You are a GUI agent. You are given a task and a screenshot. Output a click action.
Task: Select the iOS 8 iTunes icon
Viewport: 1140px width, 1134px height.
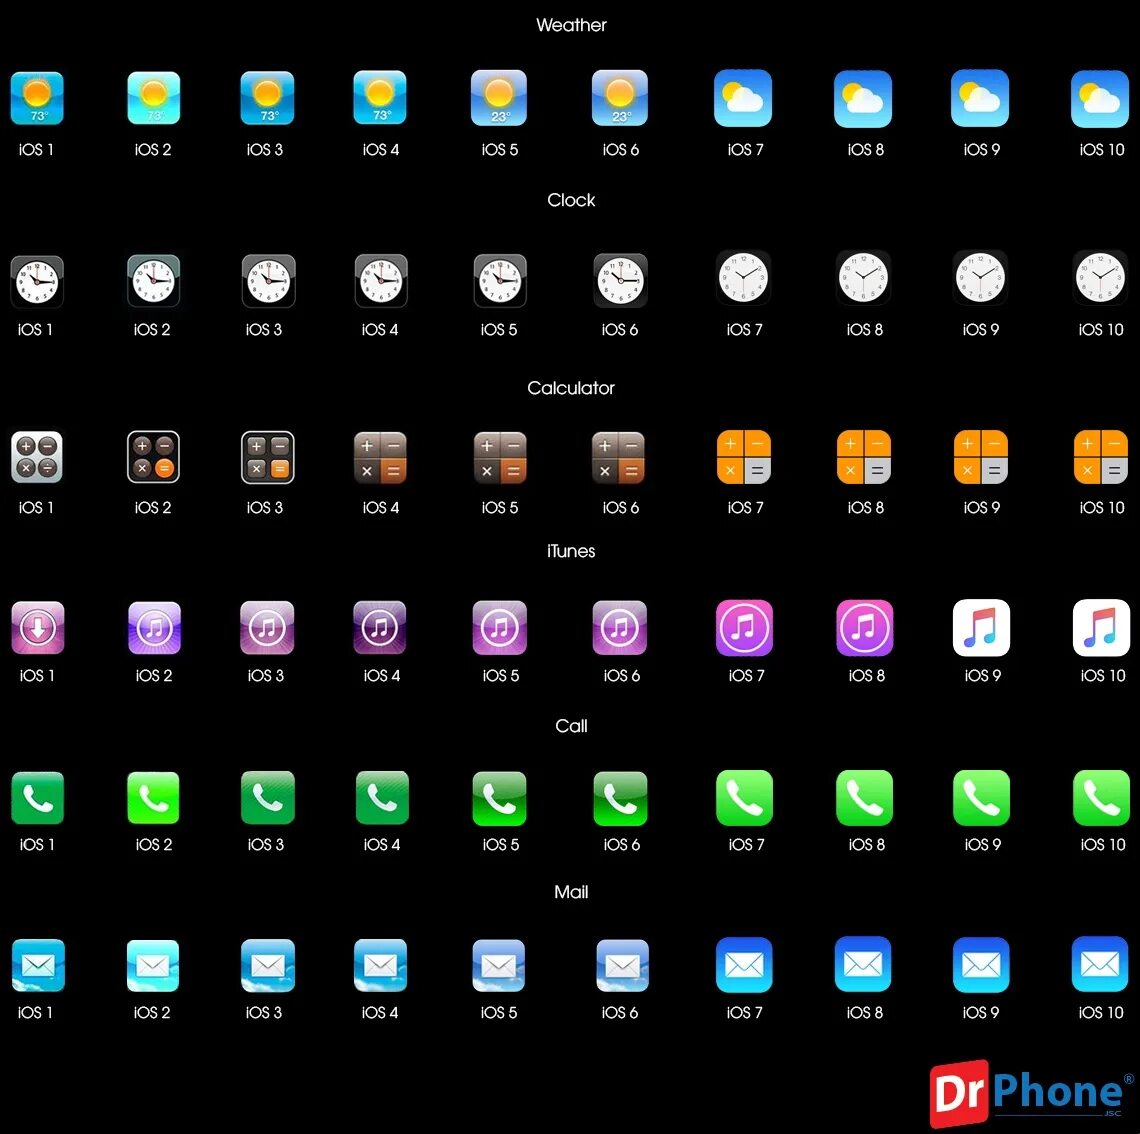[x=864, y=628]
